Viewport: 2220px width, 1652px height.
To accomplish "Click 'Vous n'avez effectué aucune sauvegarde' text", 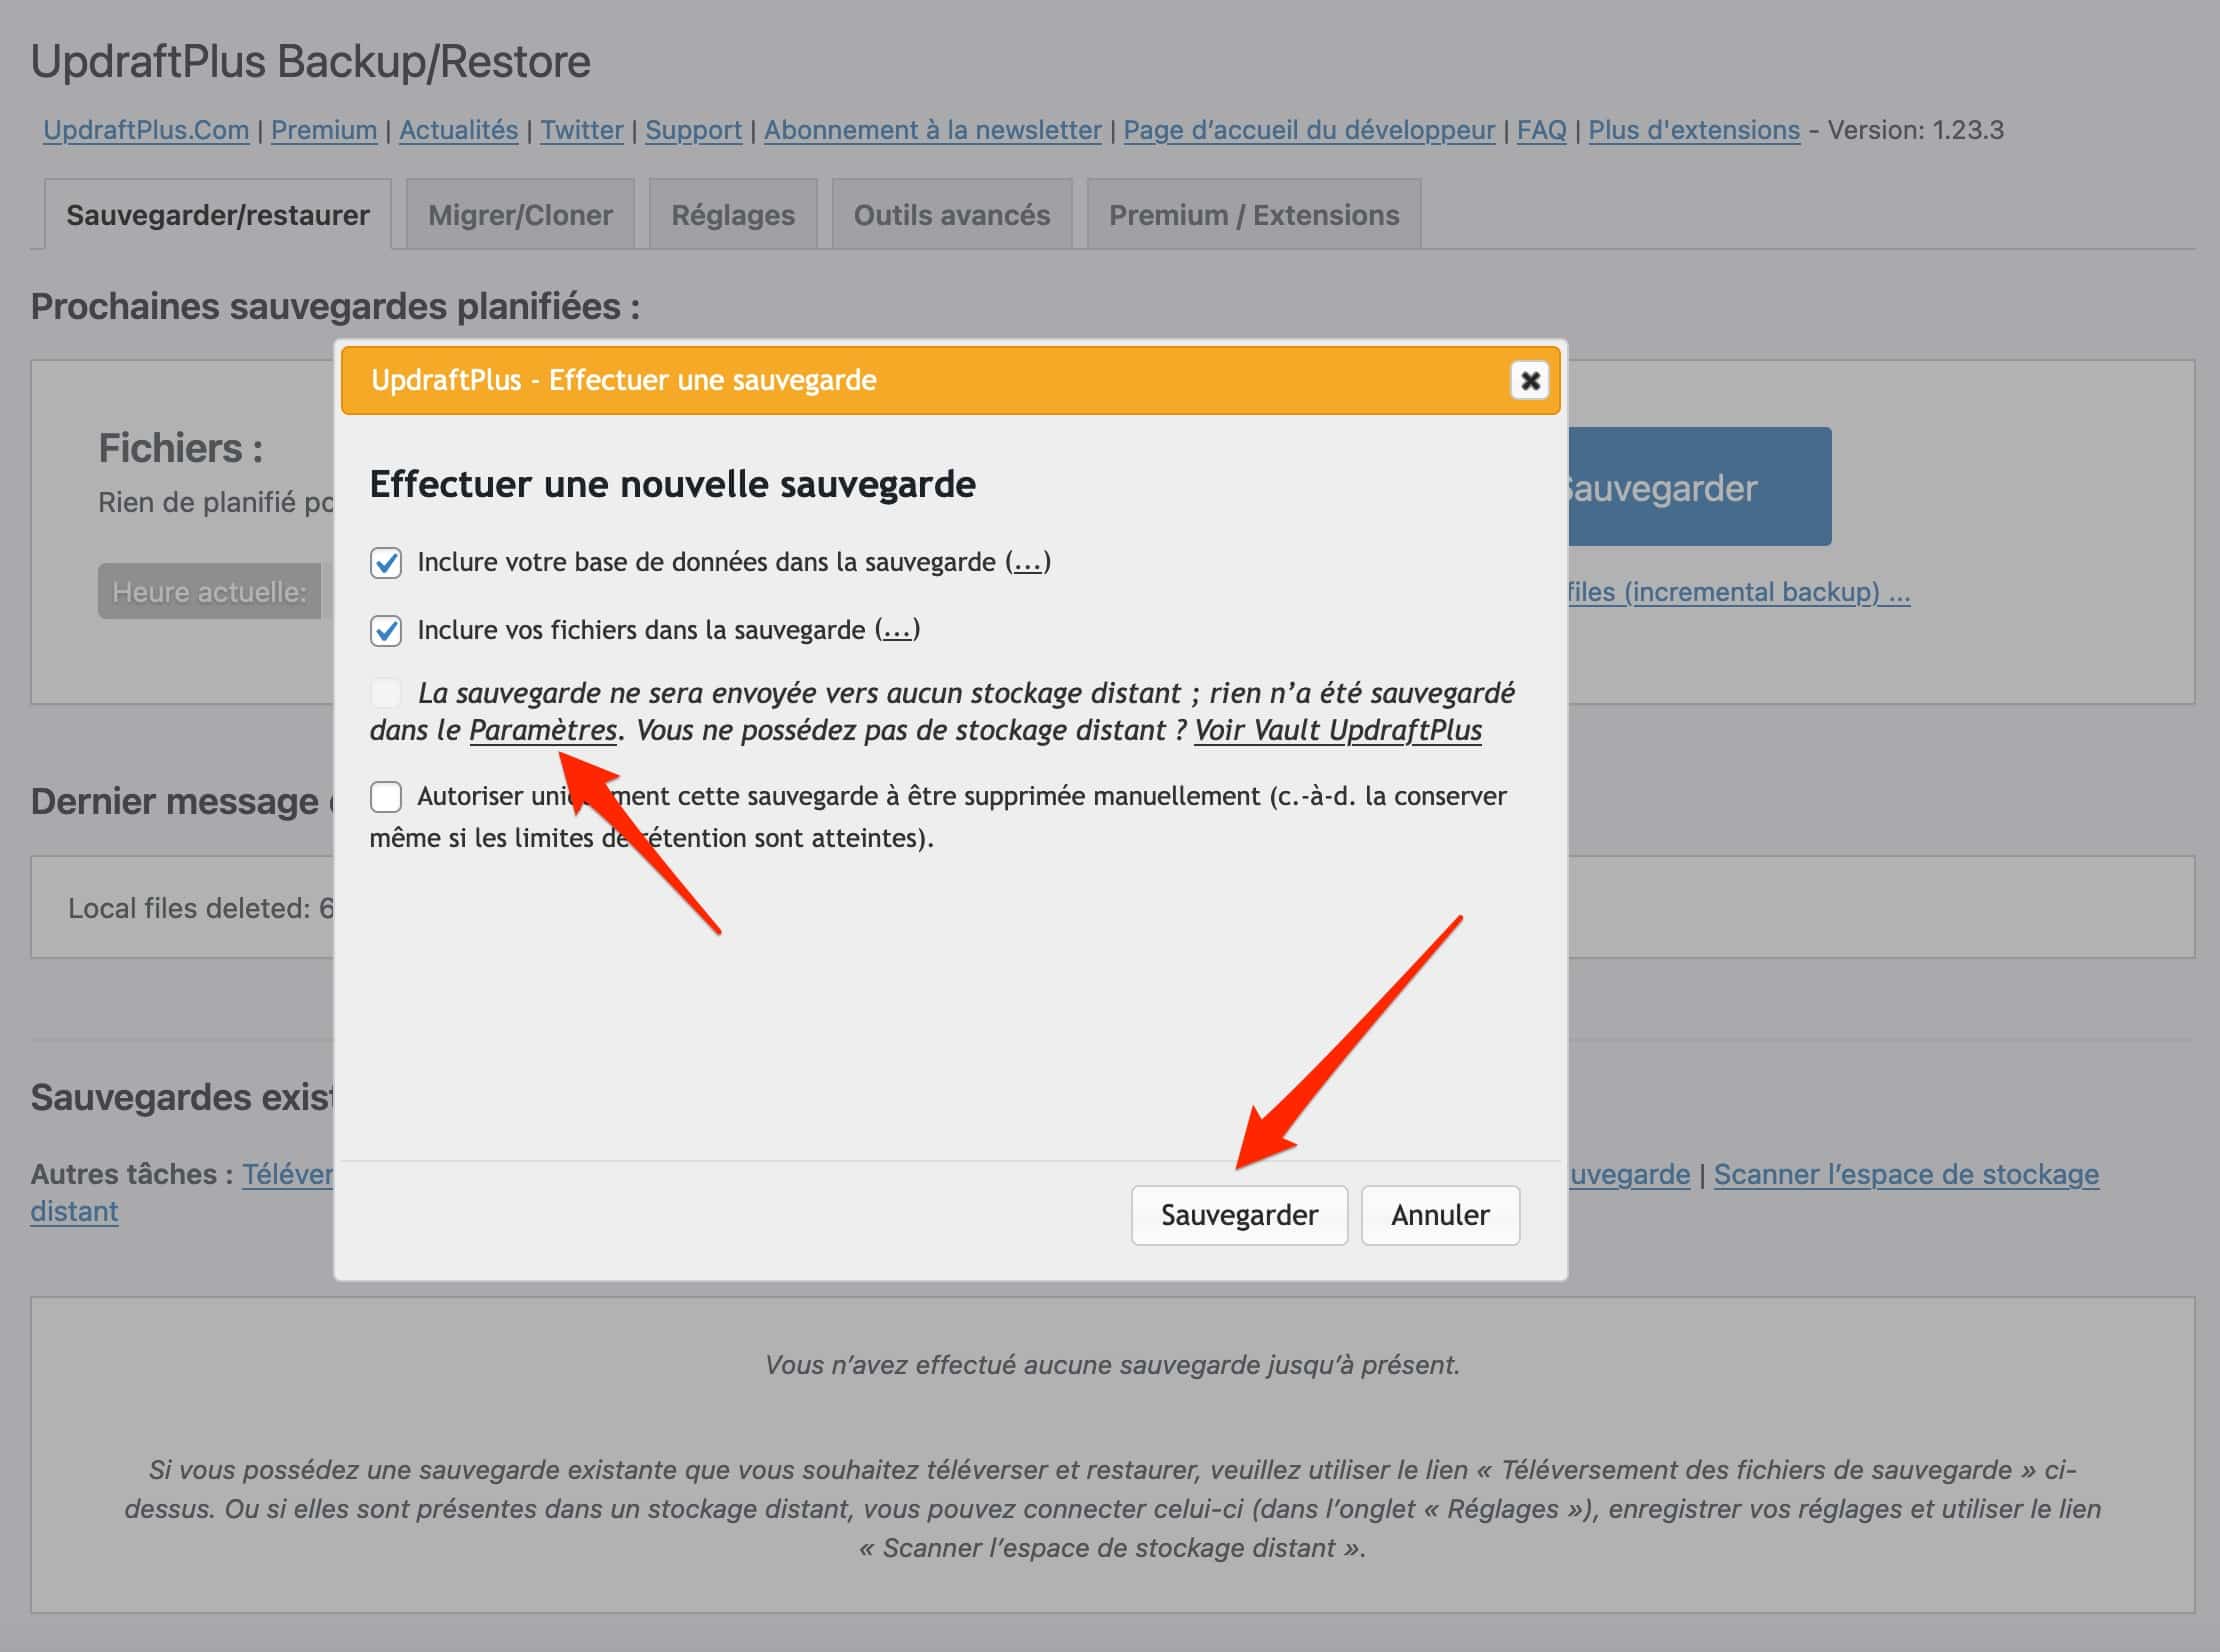I will click(1112, 1365).
